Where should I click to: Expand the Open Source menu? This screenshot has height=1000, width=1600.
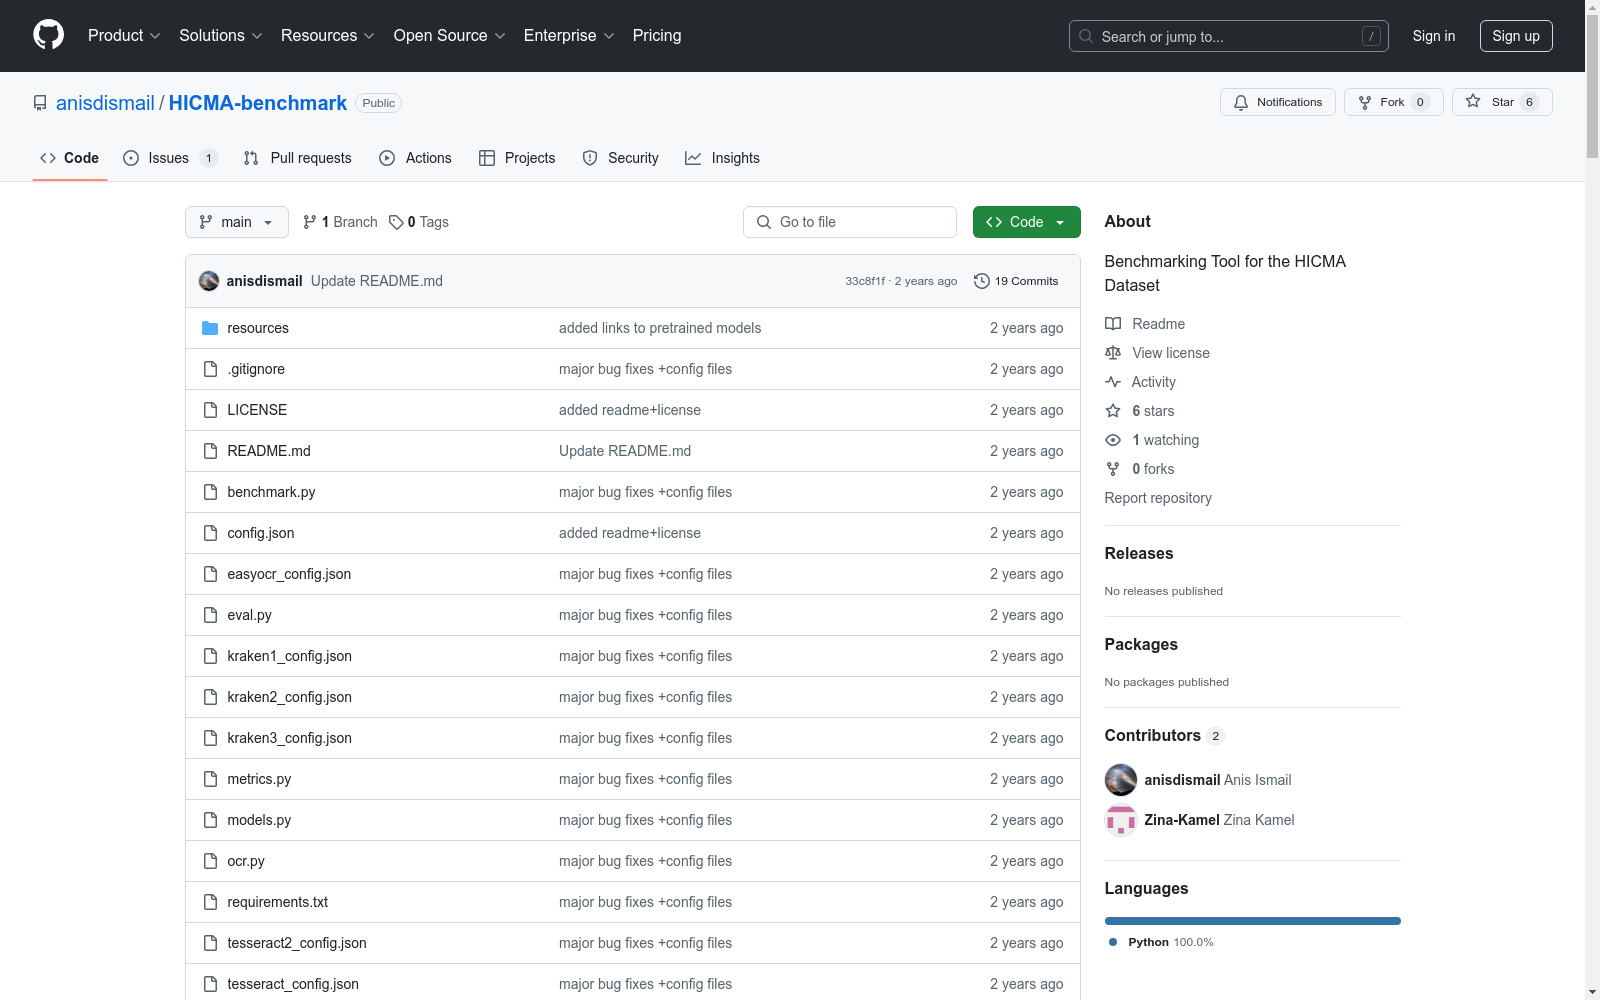coord(450,35)
